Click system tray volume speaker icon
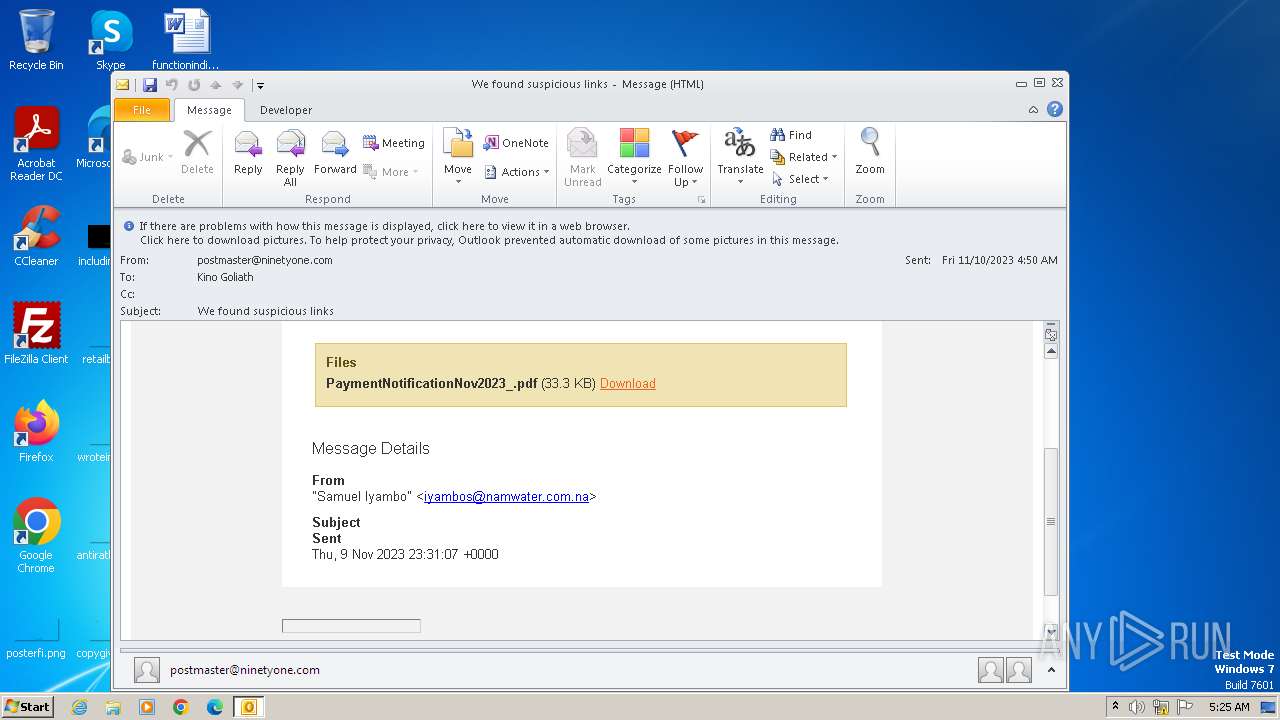 click(x=1137, y=707)
